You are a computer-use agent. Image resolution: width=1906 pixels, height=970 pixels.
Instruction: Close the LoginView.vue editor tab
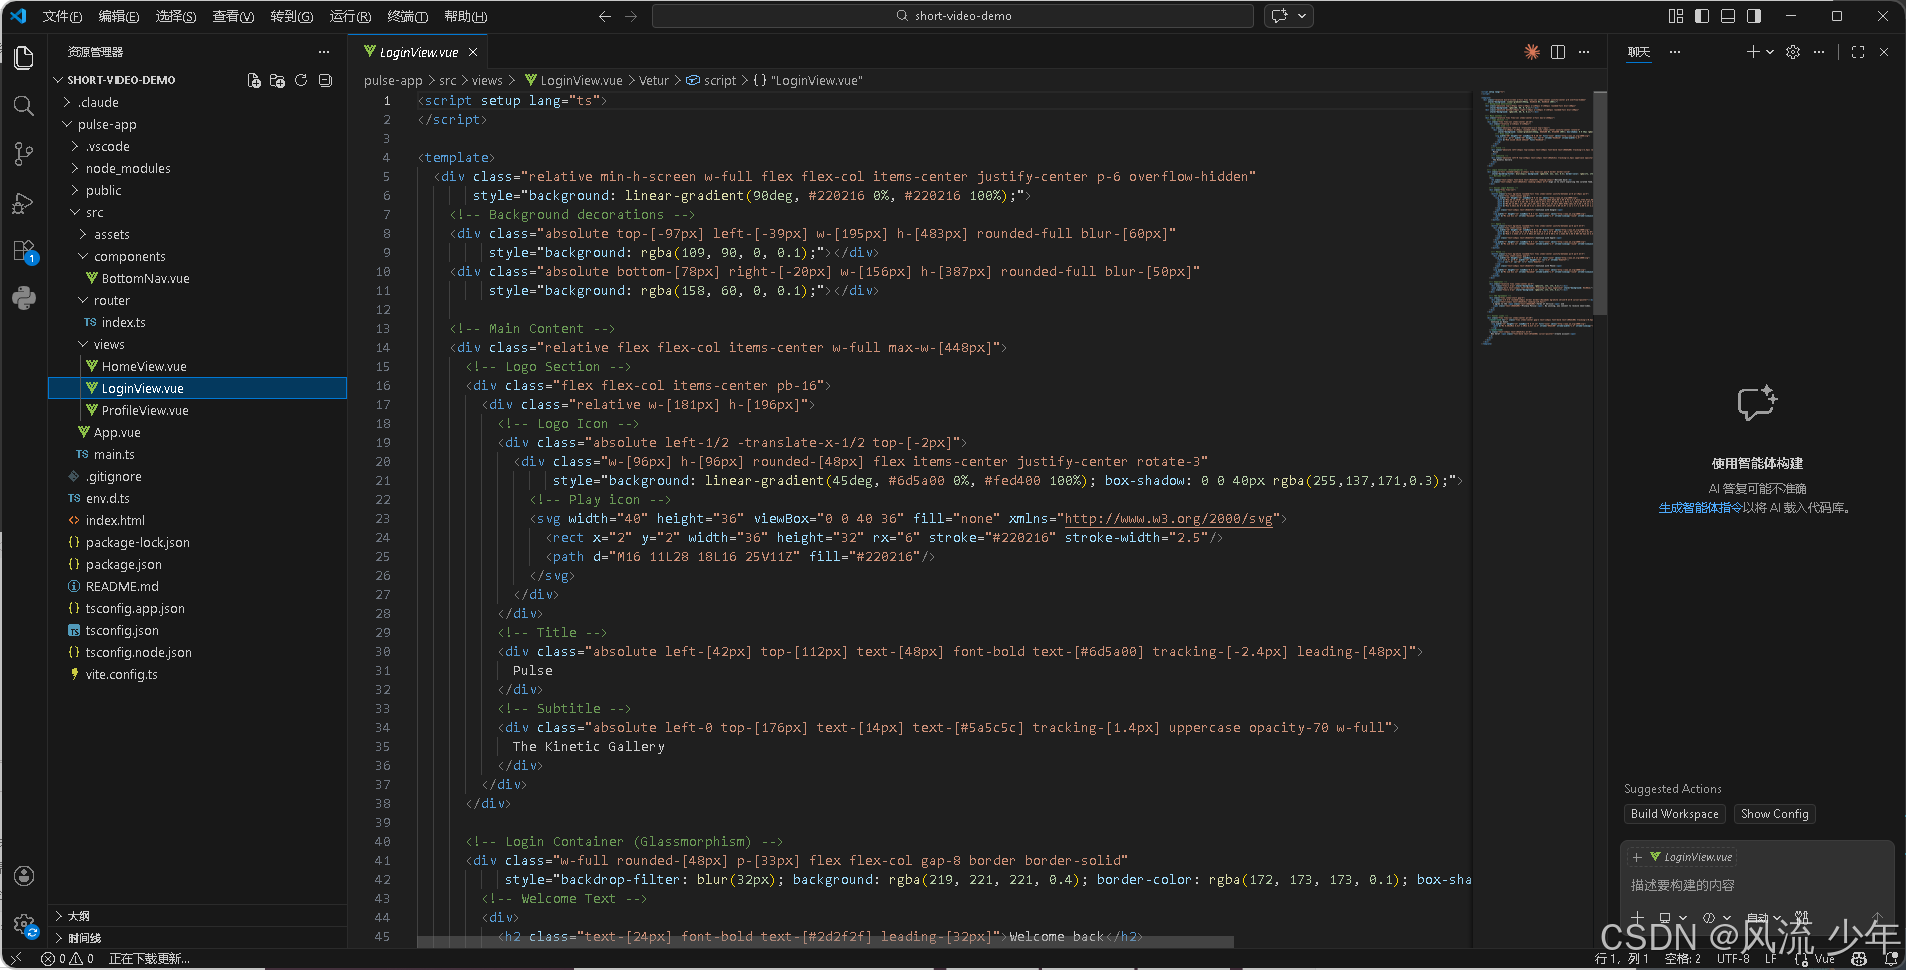coord(473,52)
